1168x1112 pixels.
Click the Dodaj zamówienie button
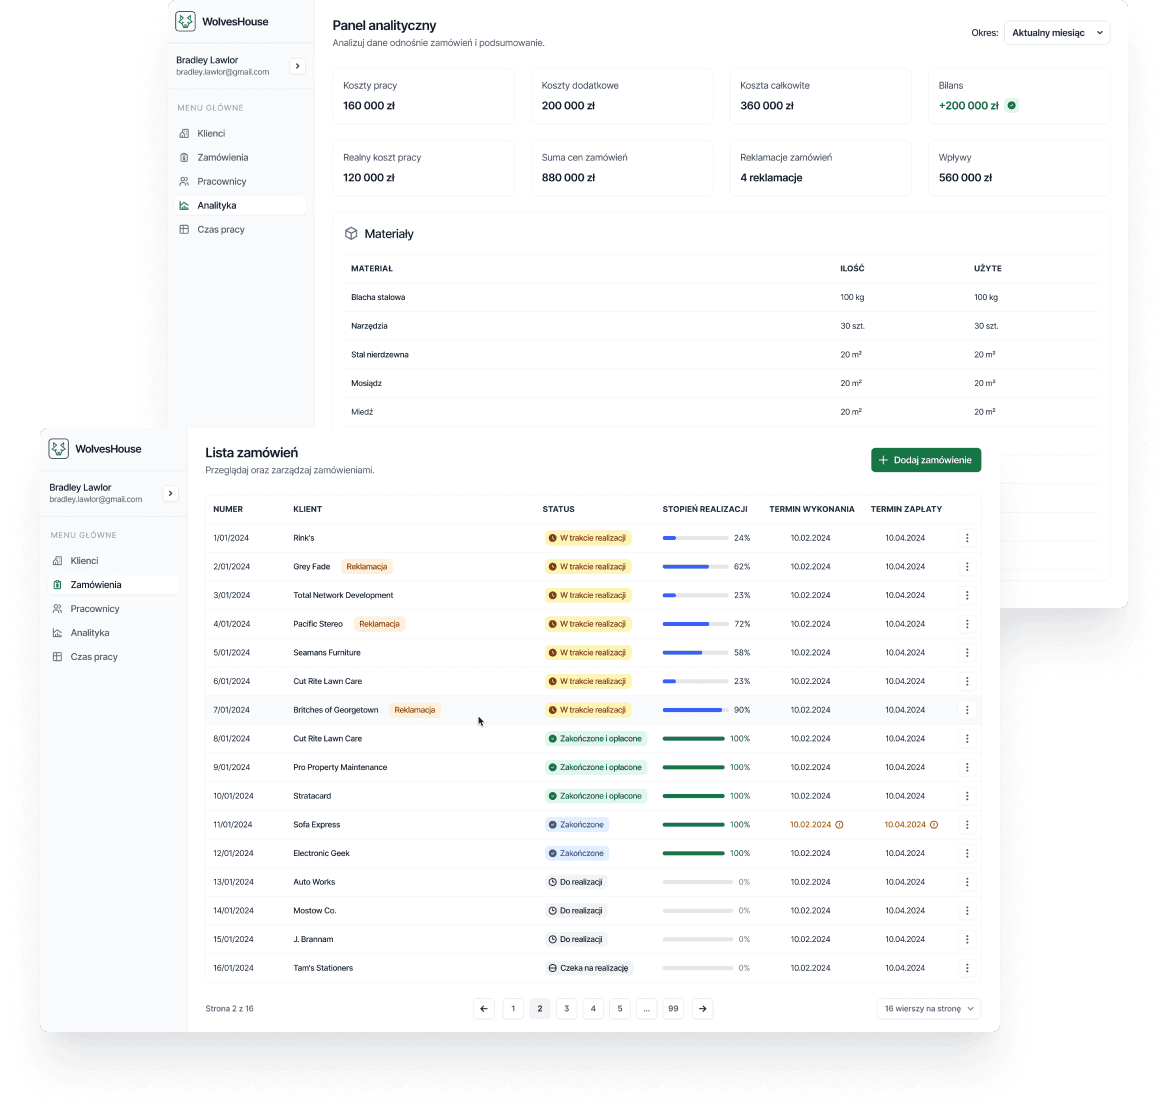pos(926,460)
